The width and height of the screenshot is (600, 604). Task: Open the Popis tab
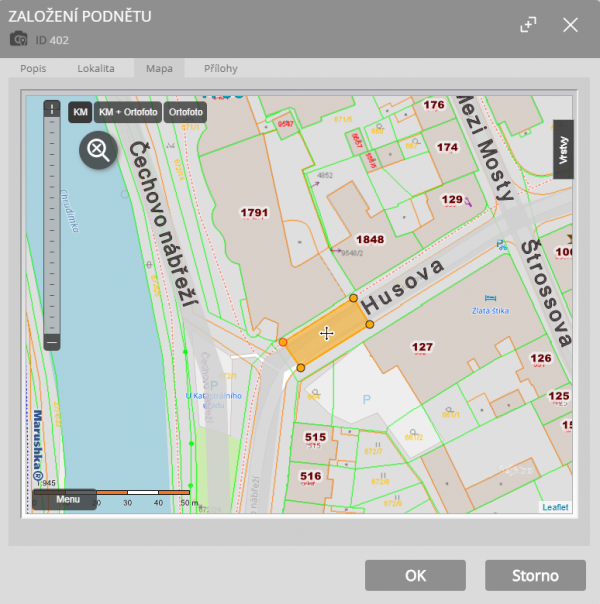[x=33, y=69]
